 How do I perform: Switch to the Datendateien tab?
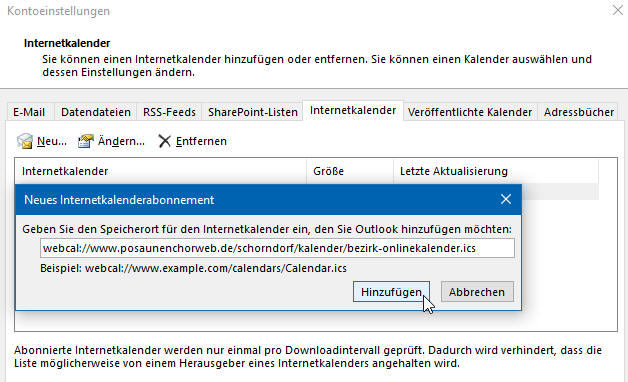coord(96,112)
